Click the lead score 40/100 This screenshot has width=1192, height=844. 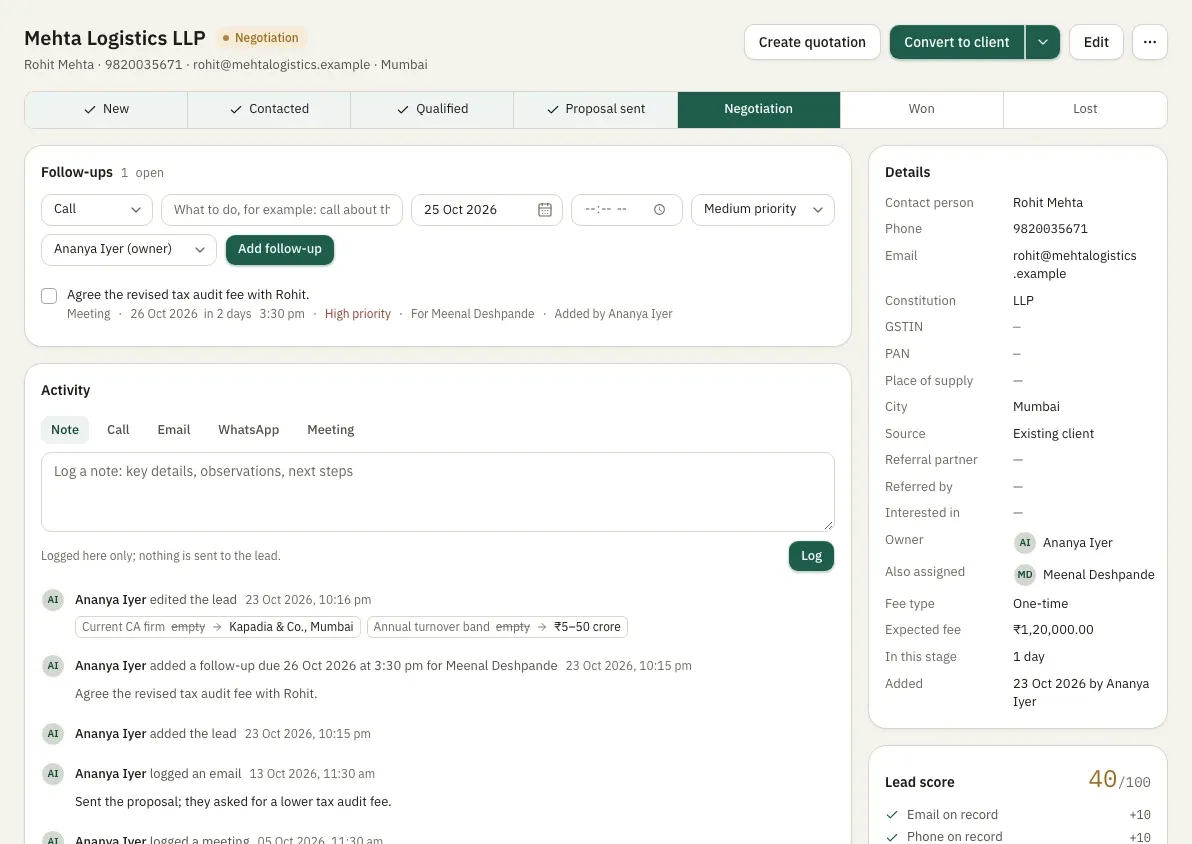[x=1119, y=779]
